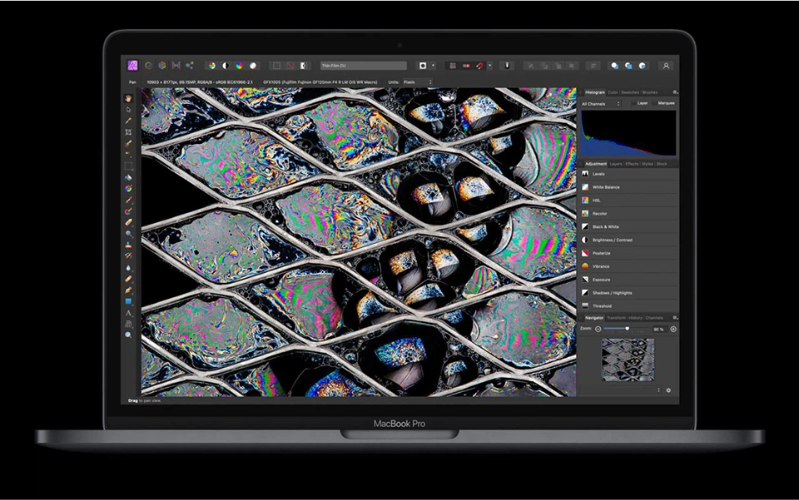The height and width of the screenshot is (500, 799).
Task: Open the Swatches tab
Action: [627, 92]
